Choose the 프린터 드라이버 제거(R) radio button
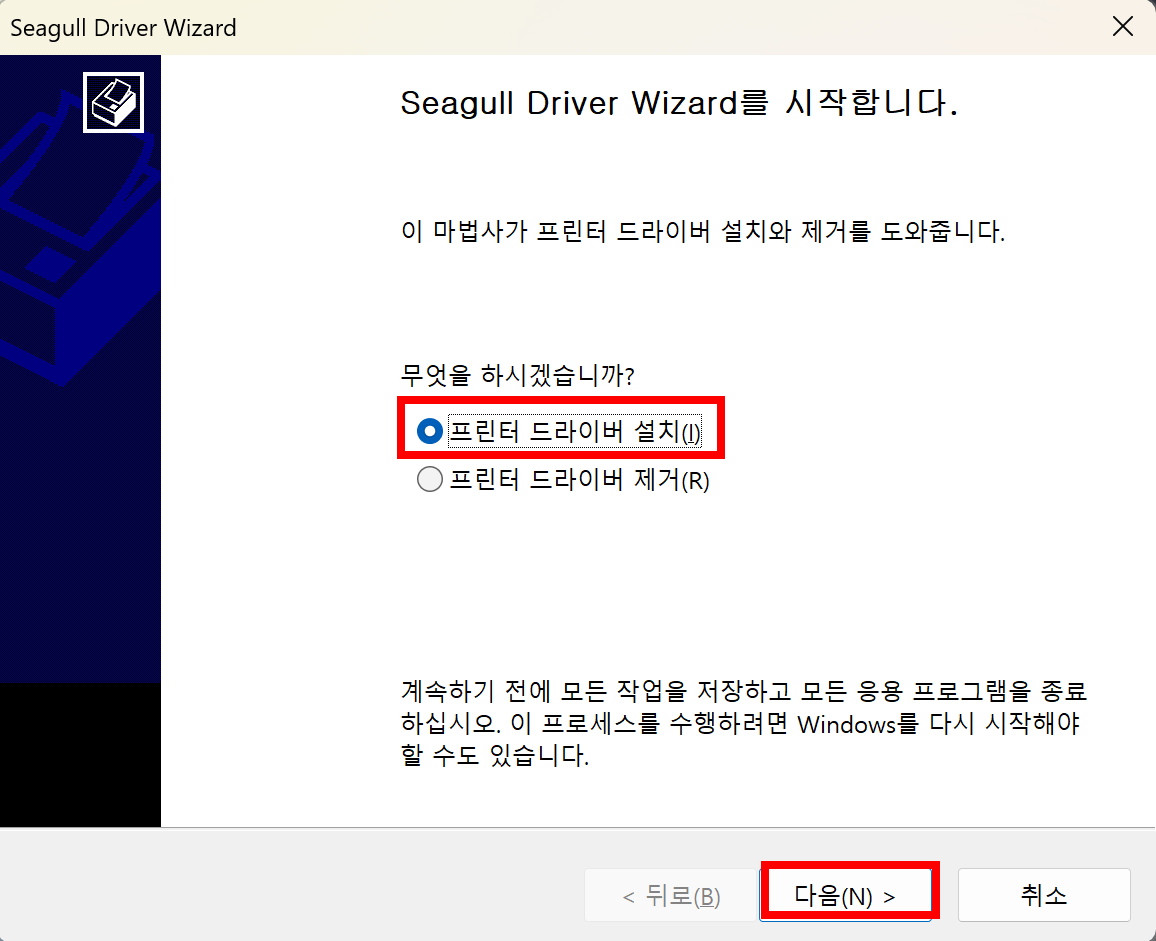This screenshot has height=941, width=1156. click(x=430, y=479)
